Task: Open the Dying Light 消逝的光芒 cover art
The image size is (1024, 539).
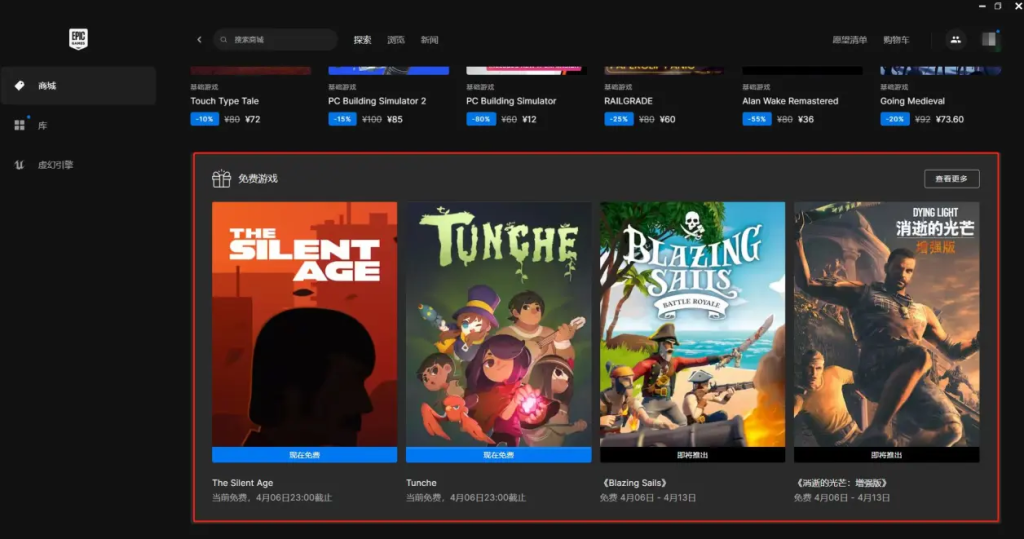Action: pyautogui.click(x=886, y=324)
